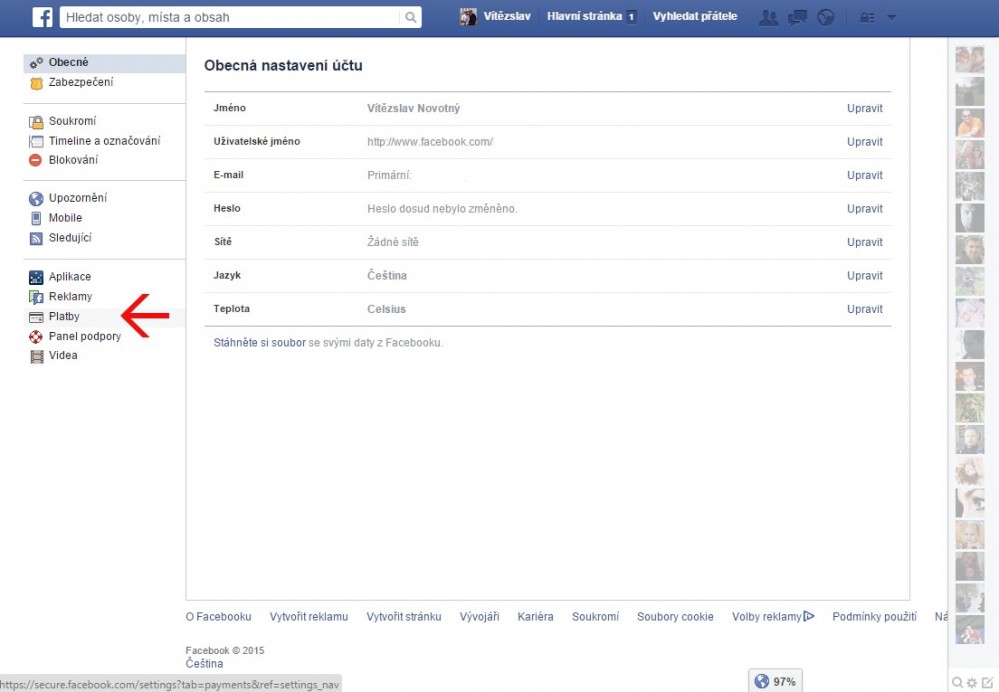Click the privacy shortcuts lock icon
The image size is (999, 692).
coord(867,17)
